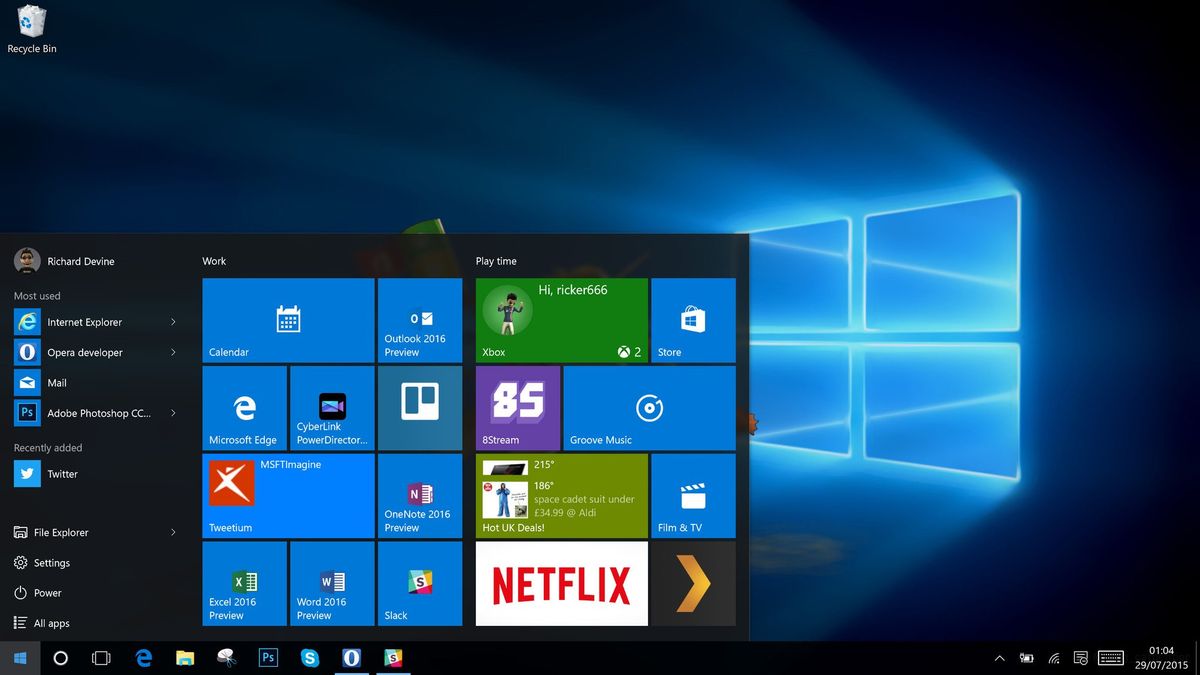
Task: Expand the Adobe Photoshop CC submenu arrow
Action: point(173,412)
